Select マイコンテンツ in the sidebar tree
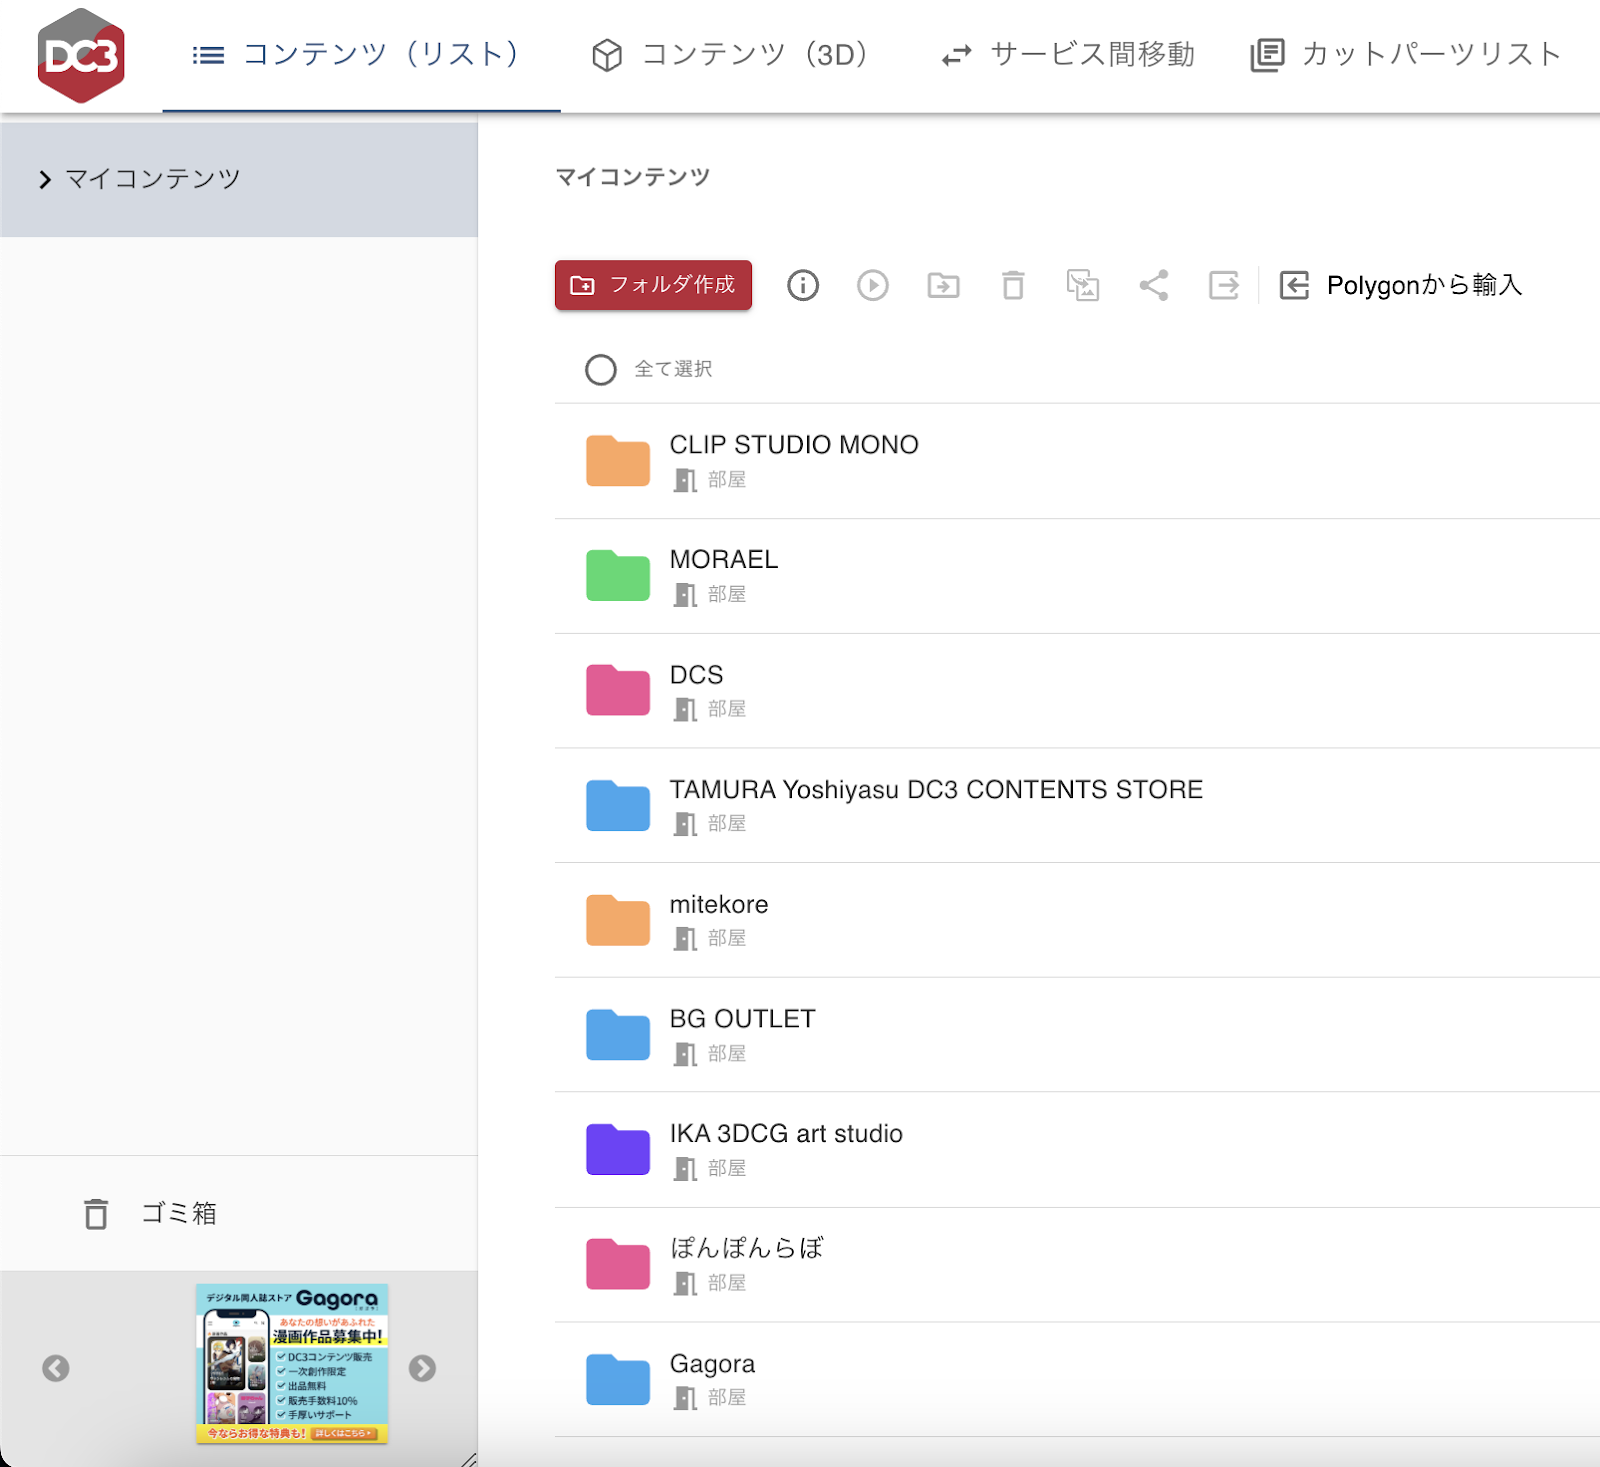The image size is (1600, 1467). pos(239,180)
